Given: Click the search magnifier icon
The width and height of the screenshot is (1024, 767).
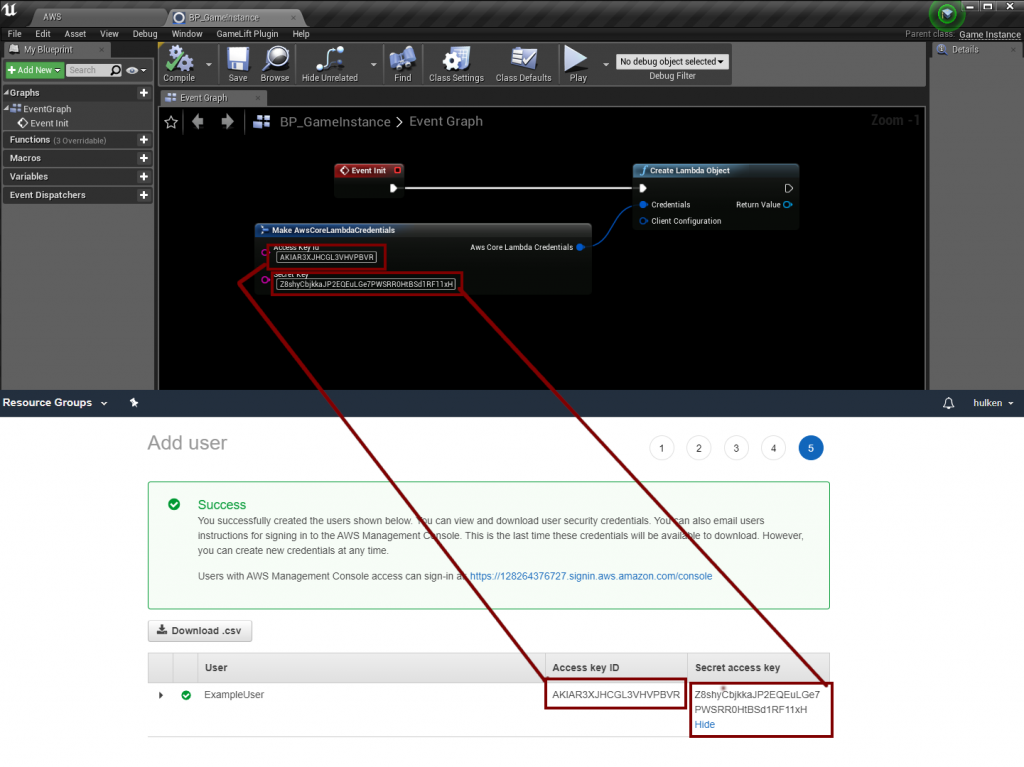Looking at the screenshot, I should coord(116,70).
